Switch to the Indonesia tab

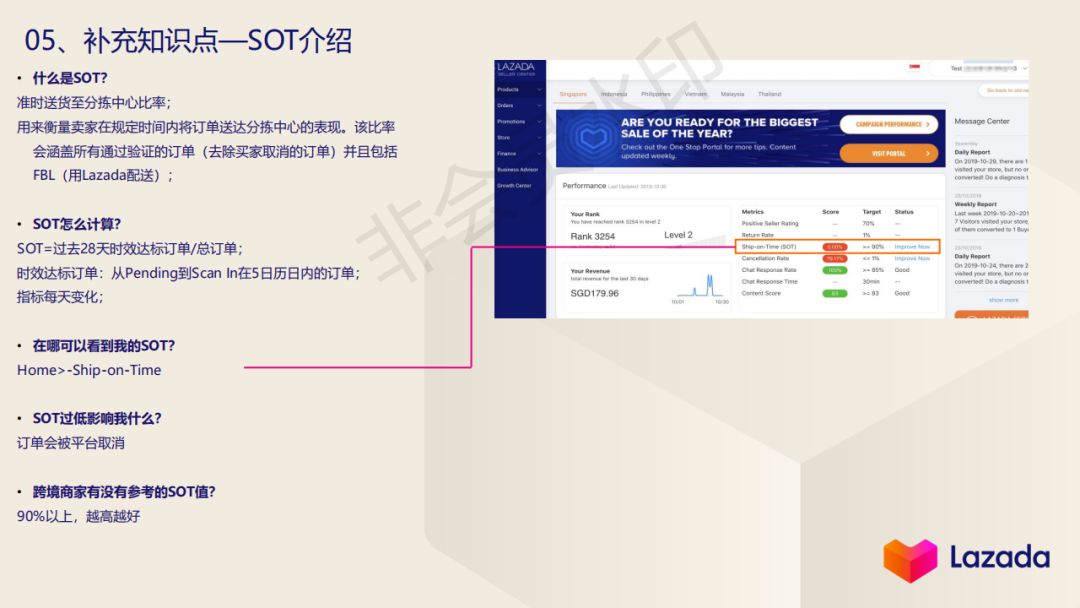tap(614, 94)
